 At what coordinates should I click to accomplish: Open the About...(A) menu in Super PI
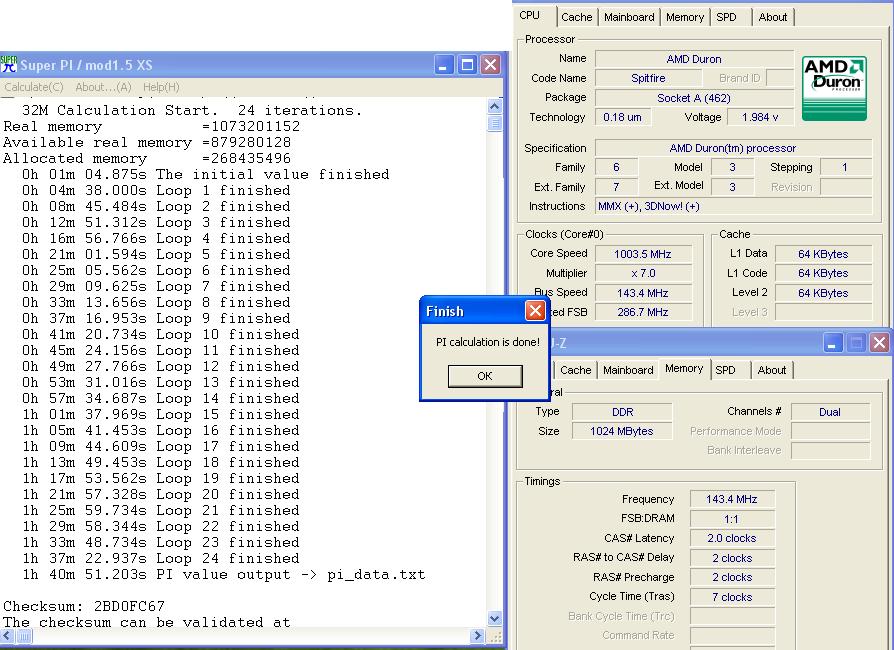103,87
